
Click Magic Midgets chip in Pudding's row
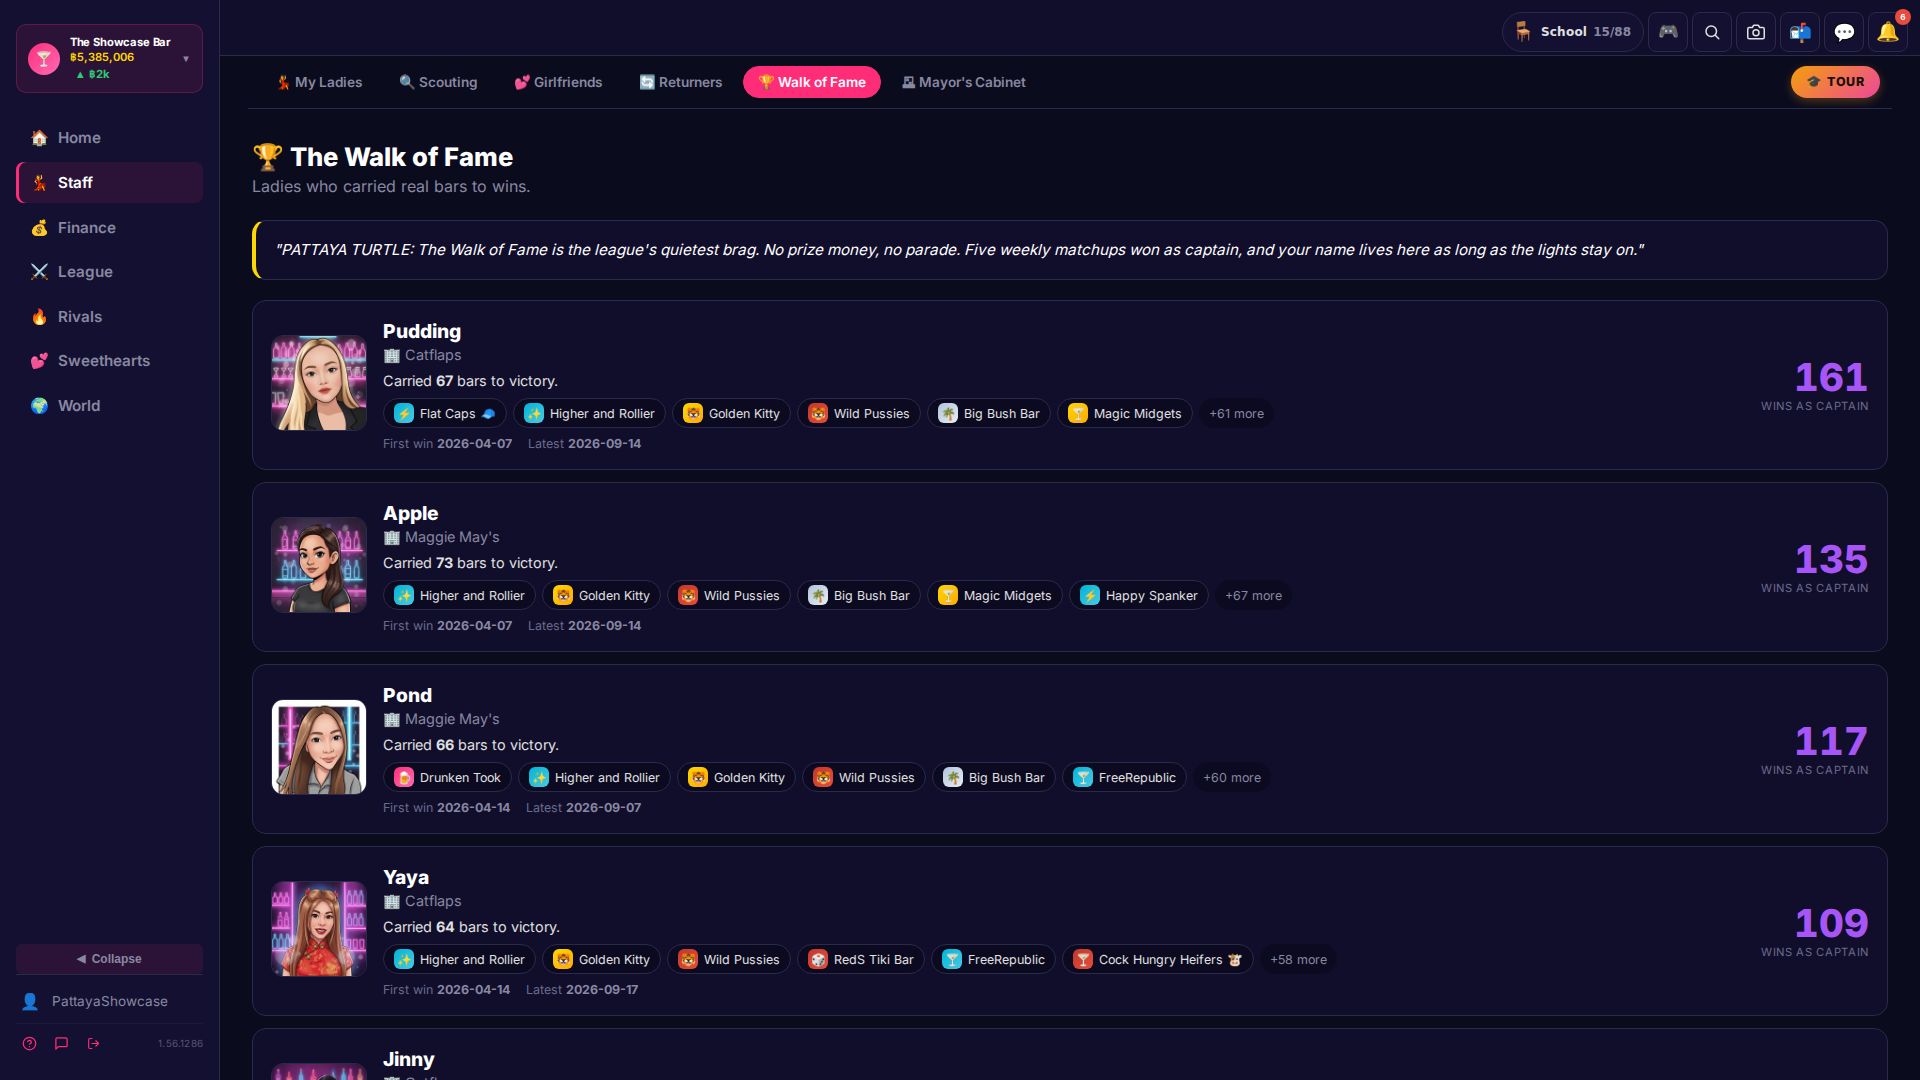(1125, 414)
